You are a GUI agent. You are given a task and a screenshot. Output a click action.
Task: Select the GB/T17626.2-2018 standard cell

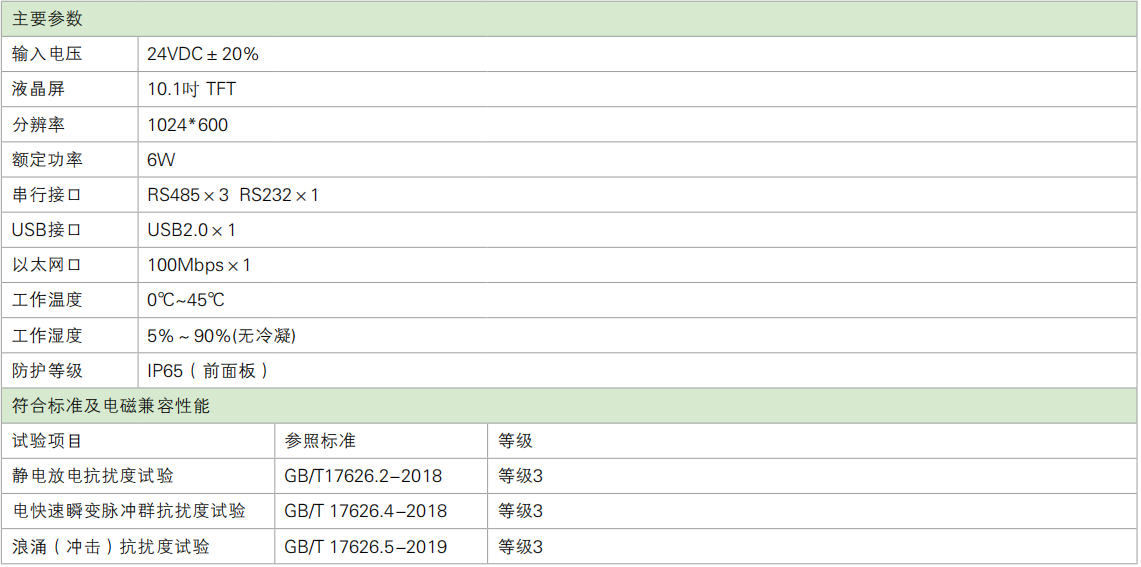point(363,476)
